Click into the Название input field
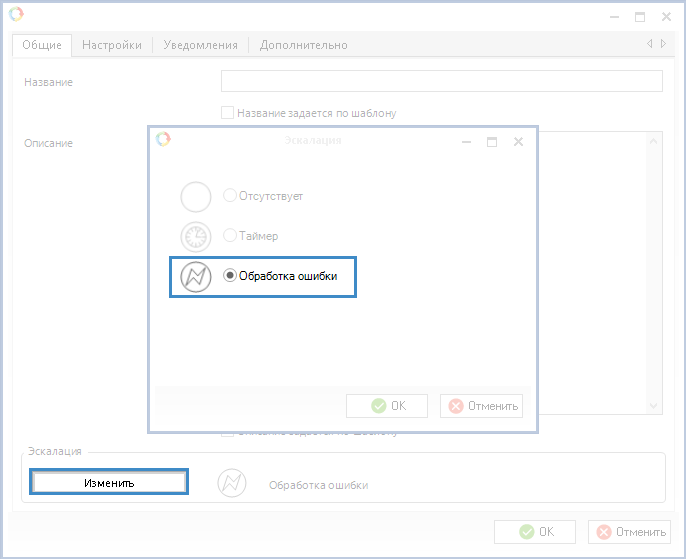This screenshot has width=686, height=559. pyautogui.click(x=441, y=82)
